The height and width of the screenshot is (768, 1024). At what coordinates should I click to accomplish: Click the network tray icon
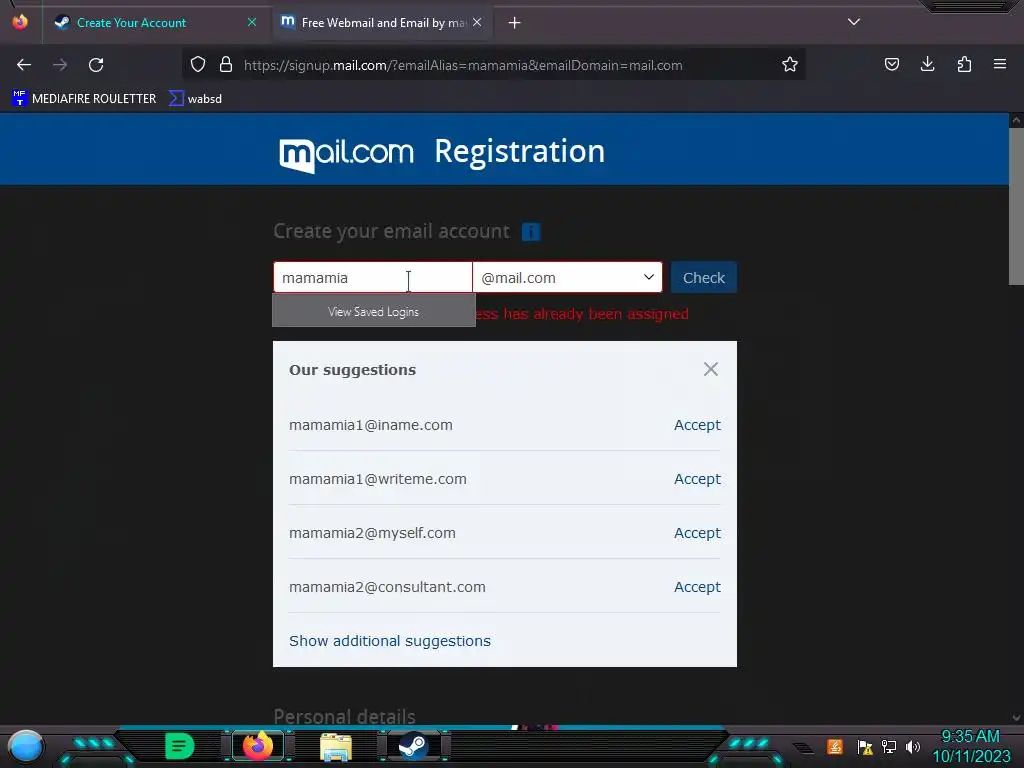(x=889, y=746)
